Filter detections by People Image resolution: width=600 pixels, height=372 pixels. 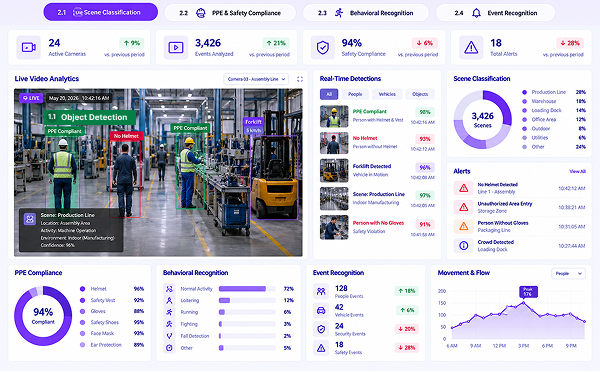[355, 94]
